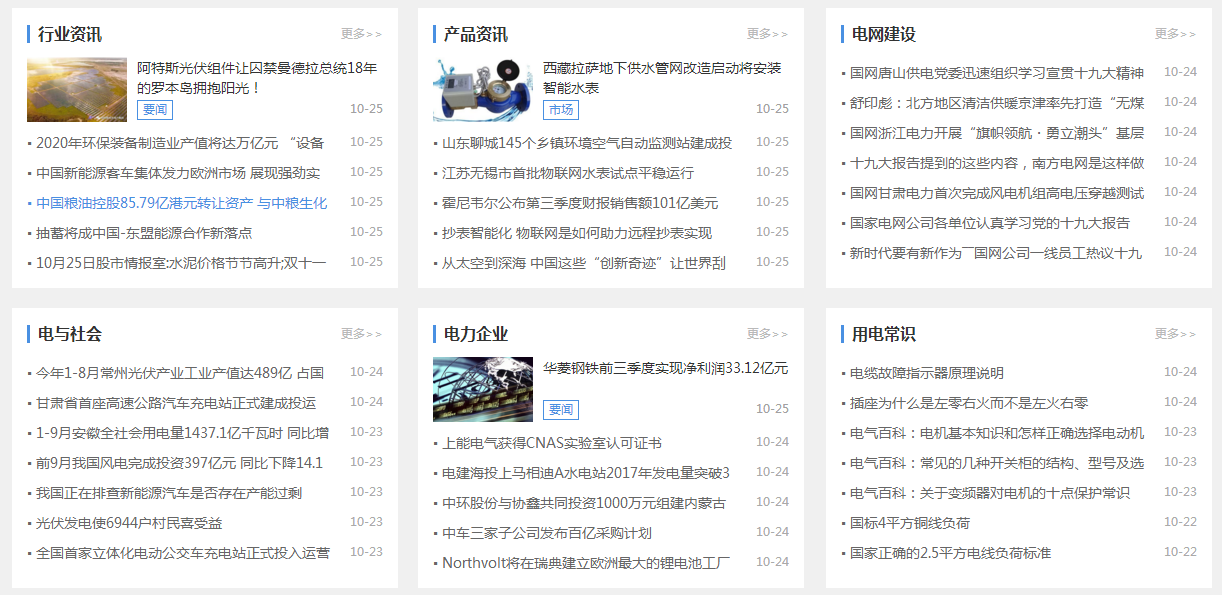Image resolution: width=1222 pixels, height=595 pixels.
Task: Click the 市场 tag in 产品资讯 section
Action: point(561,109)
